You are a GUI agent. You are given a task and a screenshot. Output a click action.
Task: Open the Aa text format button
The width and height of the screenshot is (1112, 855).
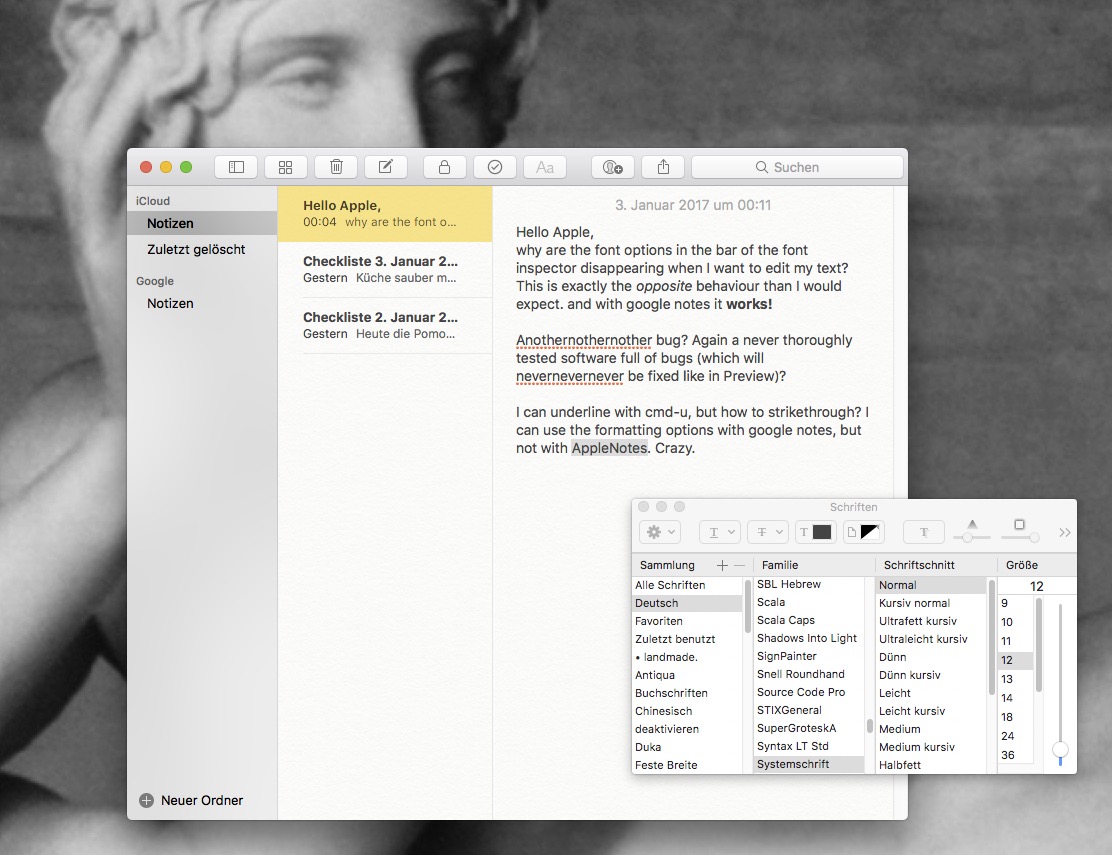[x=545, y=167]
